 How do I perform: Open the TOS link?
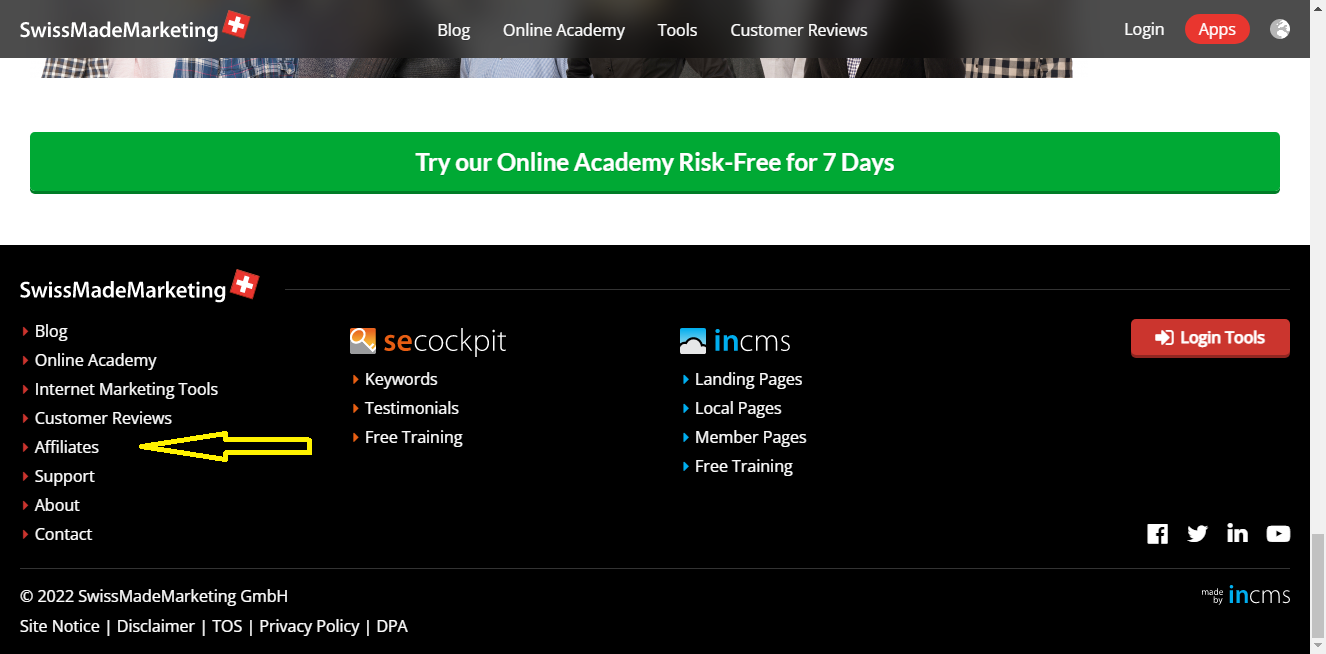pyautogui.click(x=227, y=626)
